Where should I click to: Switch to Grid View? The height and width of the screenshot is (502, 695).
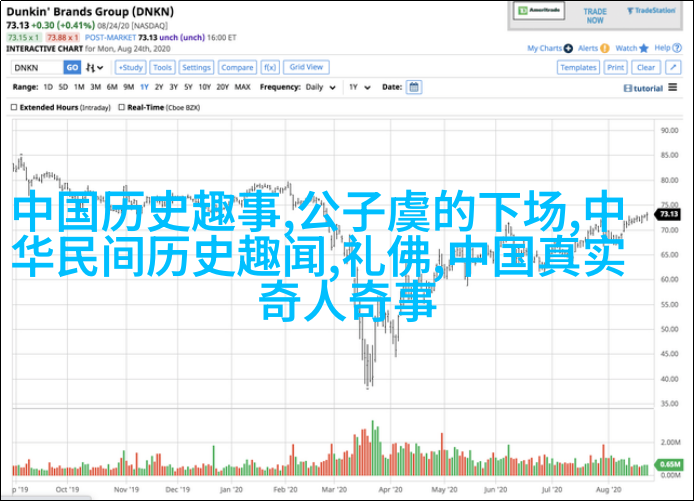(x=306, y=67)
